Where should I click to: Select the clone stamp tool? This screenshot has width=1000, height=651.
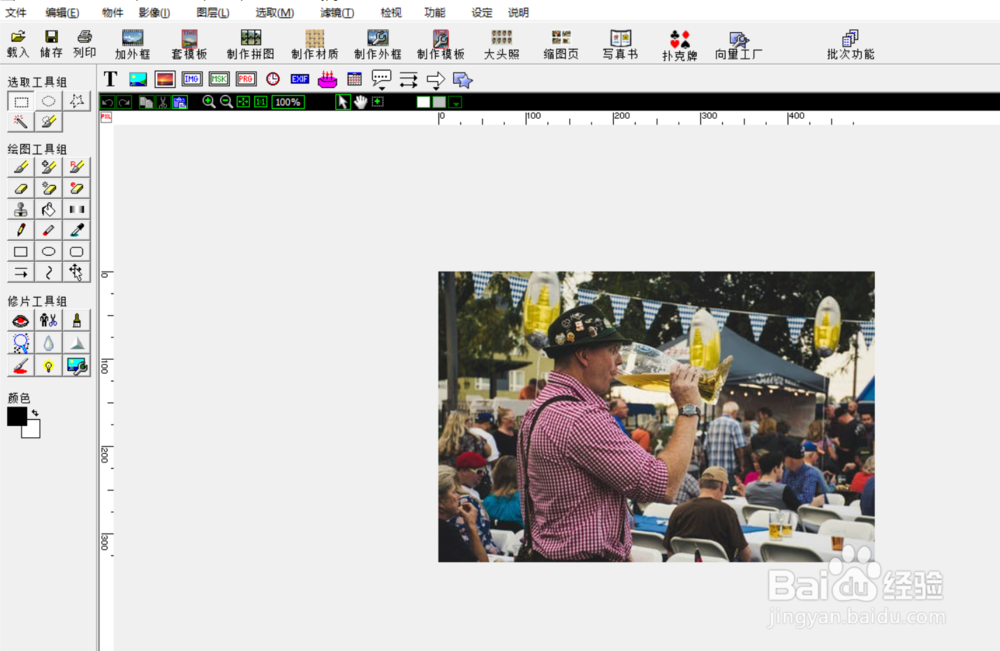click(x=21, y=209)
